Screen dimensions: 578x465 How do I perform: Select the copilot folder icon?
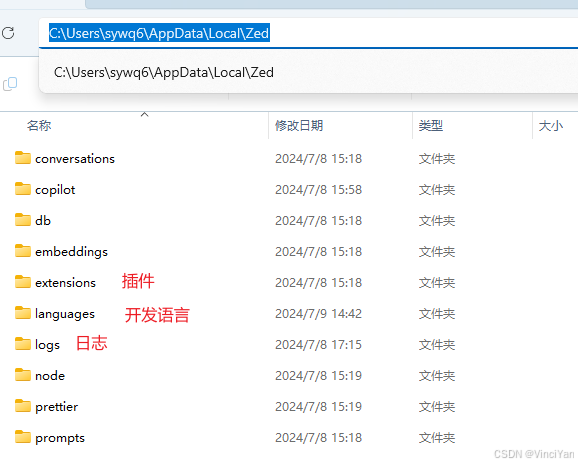[x=23, y=189]
